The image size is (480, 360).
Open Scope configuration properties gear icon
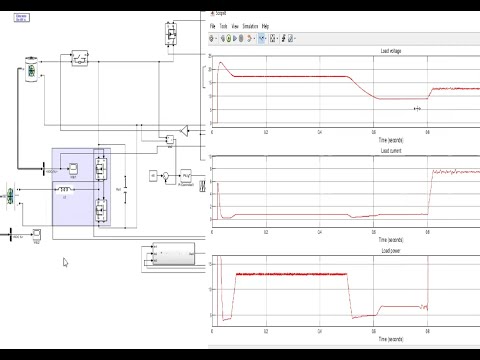pyautogui.click(x=211, y=39)
